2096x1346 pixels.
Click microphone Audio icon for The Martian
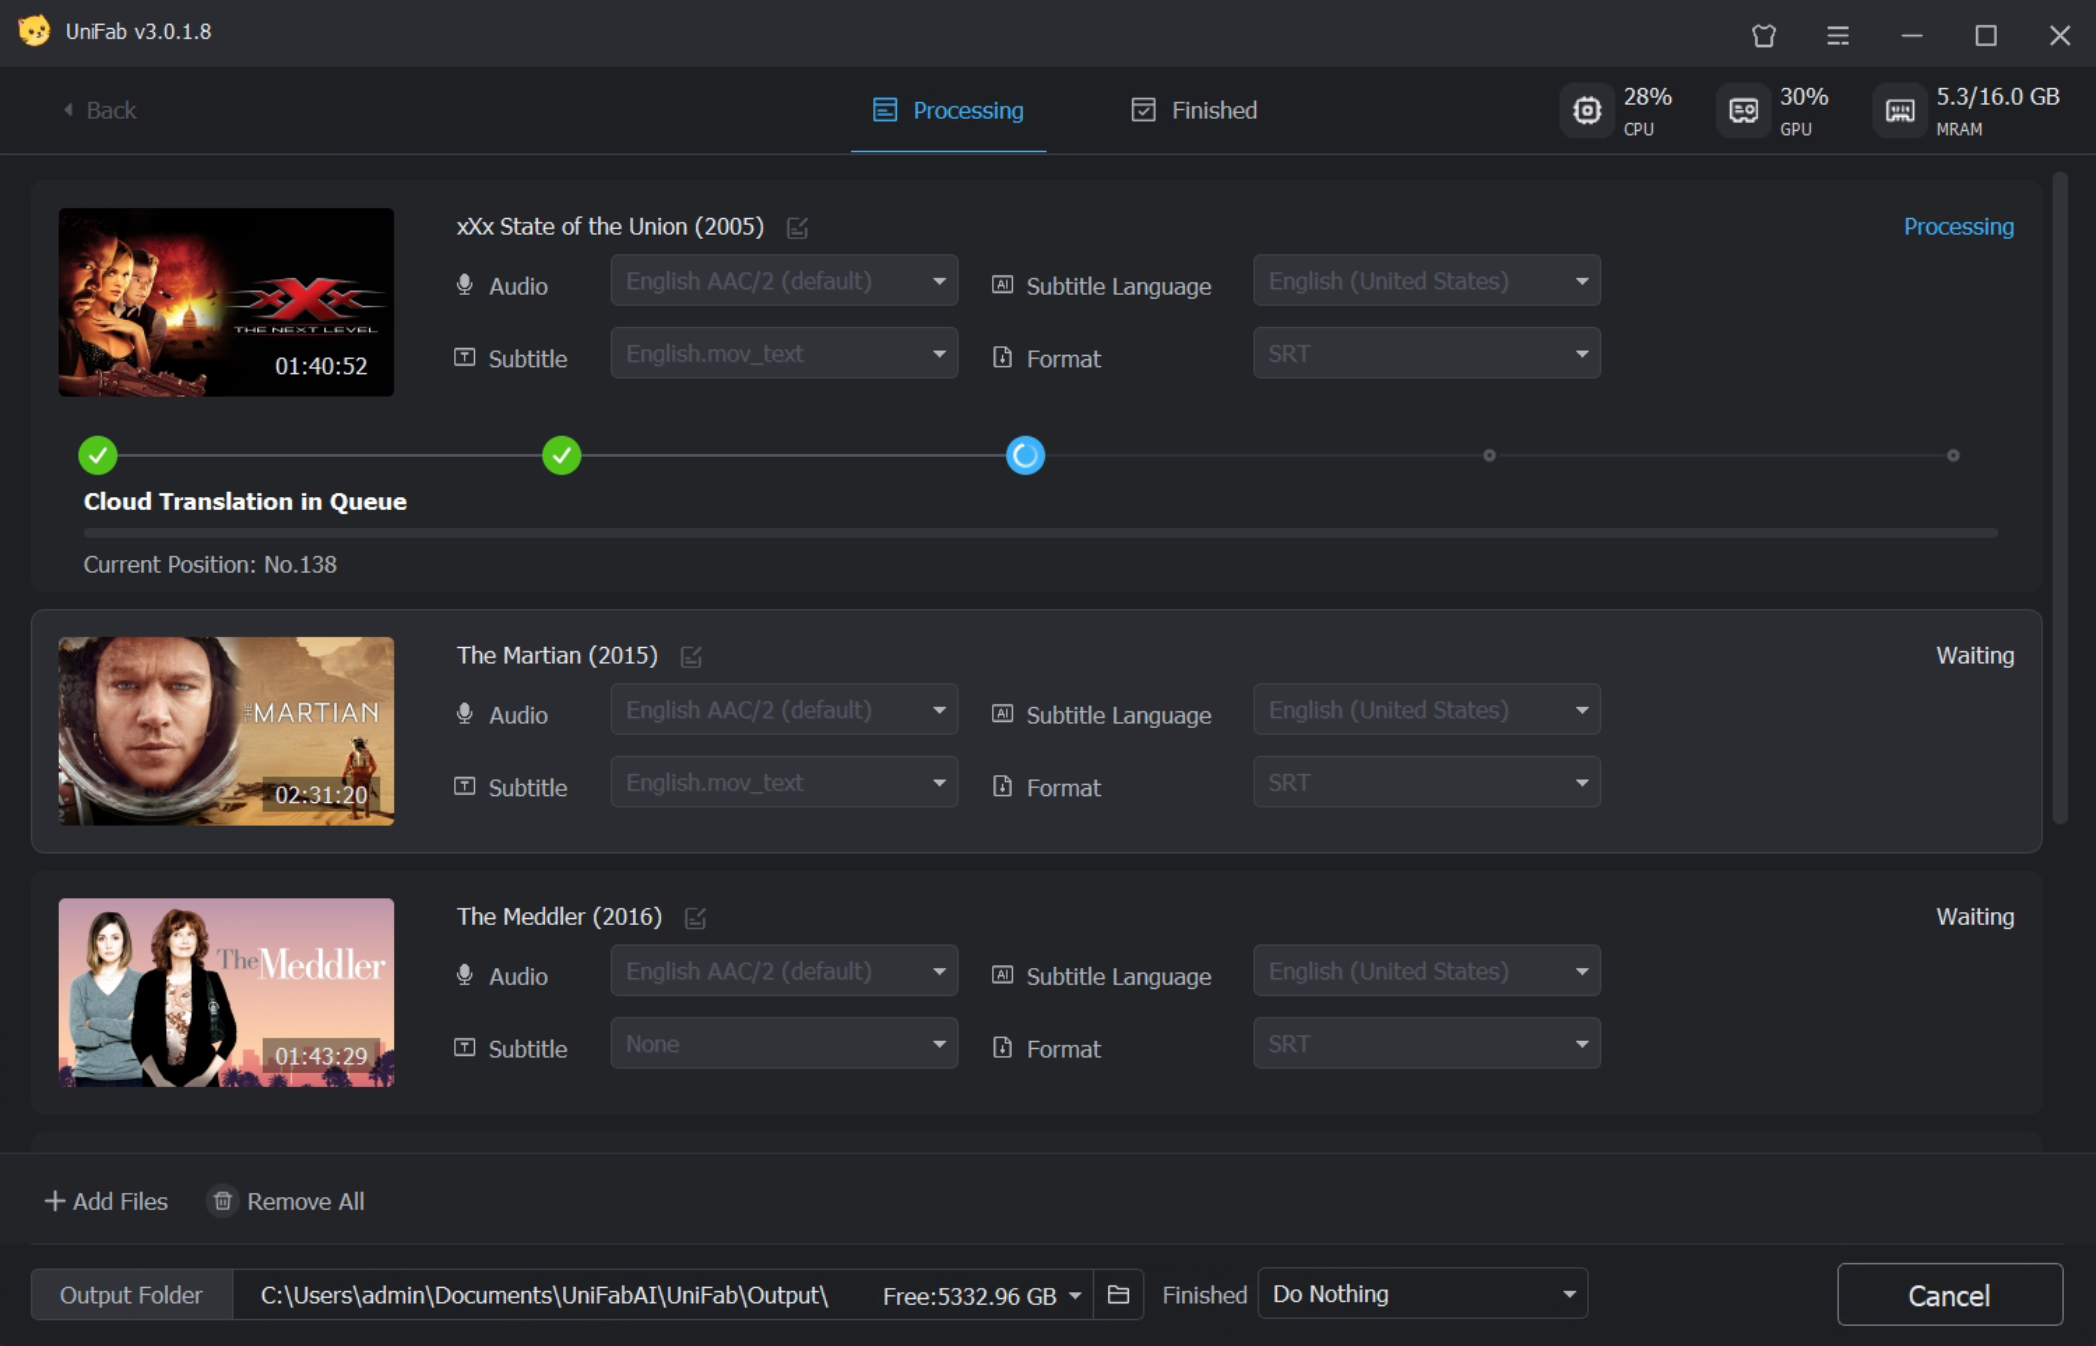[465, 714]
